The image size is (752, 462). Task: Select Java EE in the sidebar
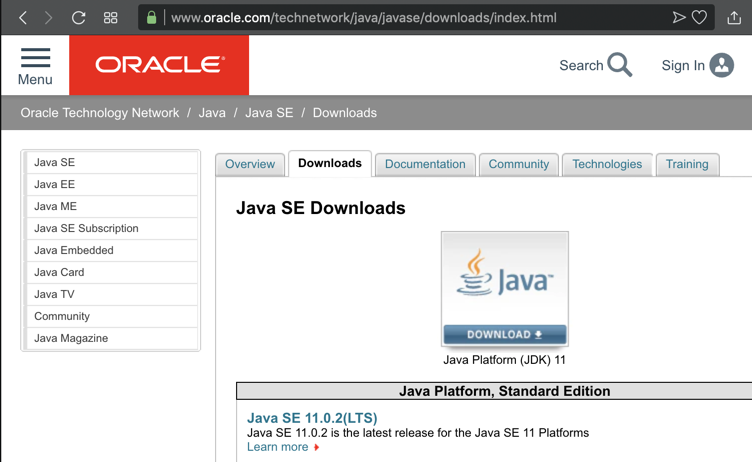point(111,184)
